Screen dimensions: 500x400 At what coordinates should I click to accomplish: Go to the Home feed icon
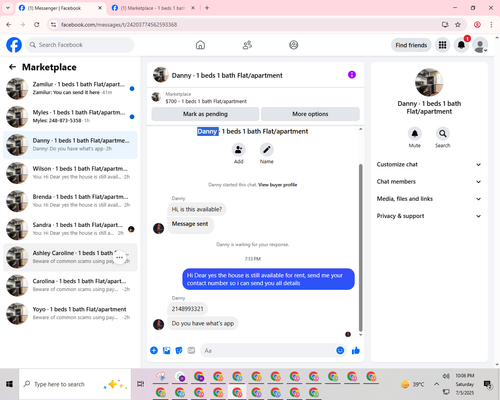tap(200, 45)
